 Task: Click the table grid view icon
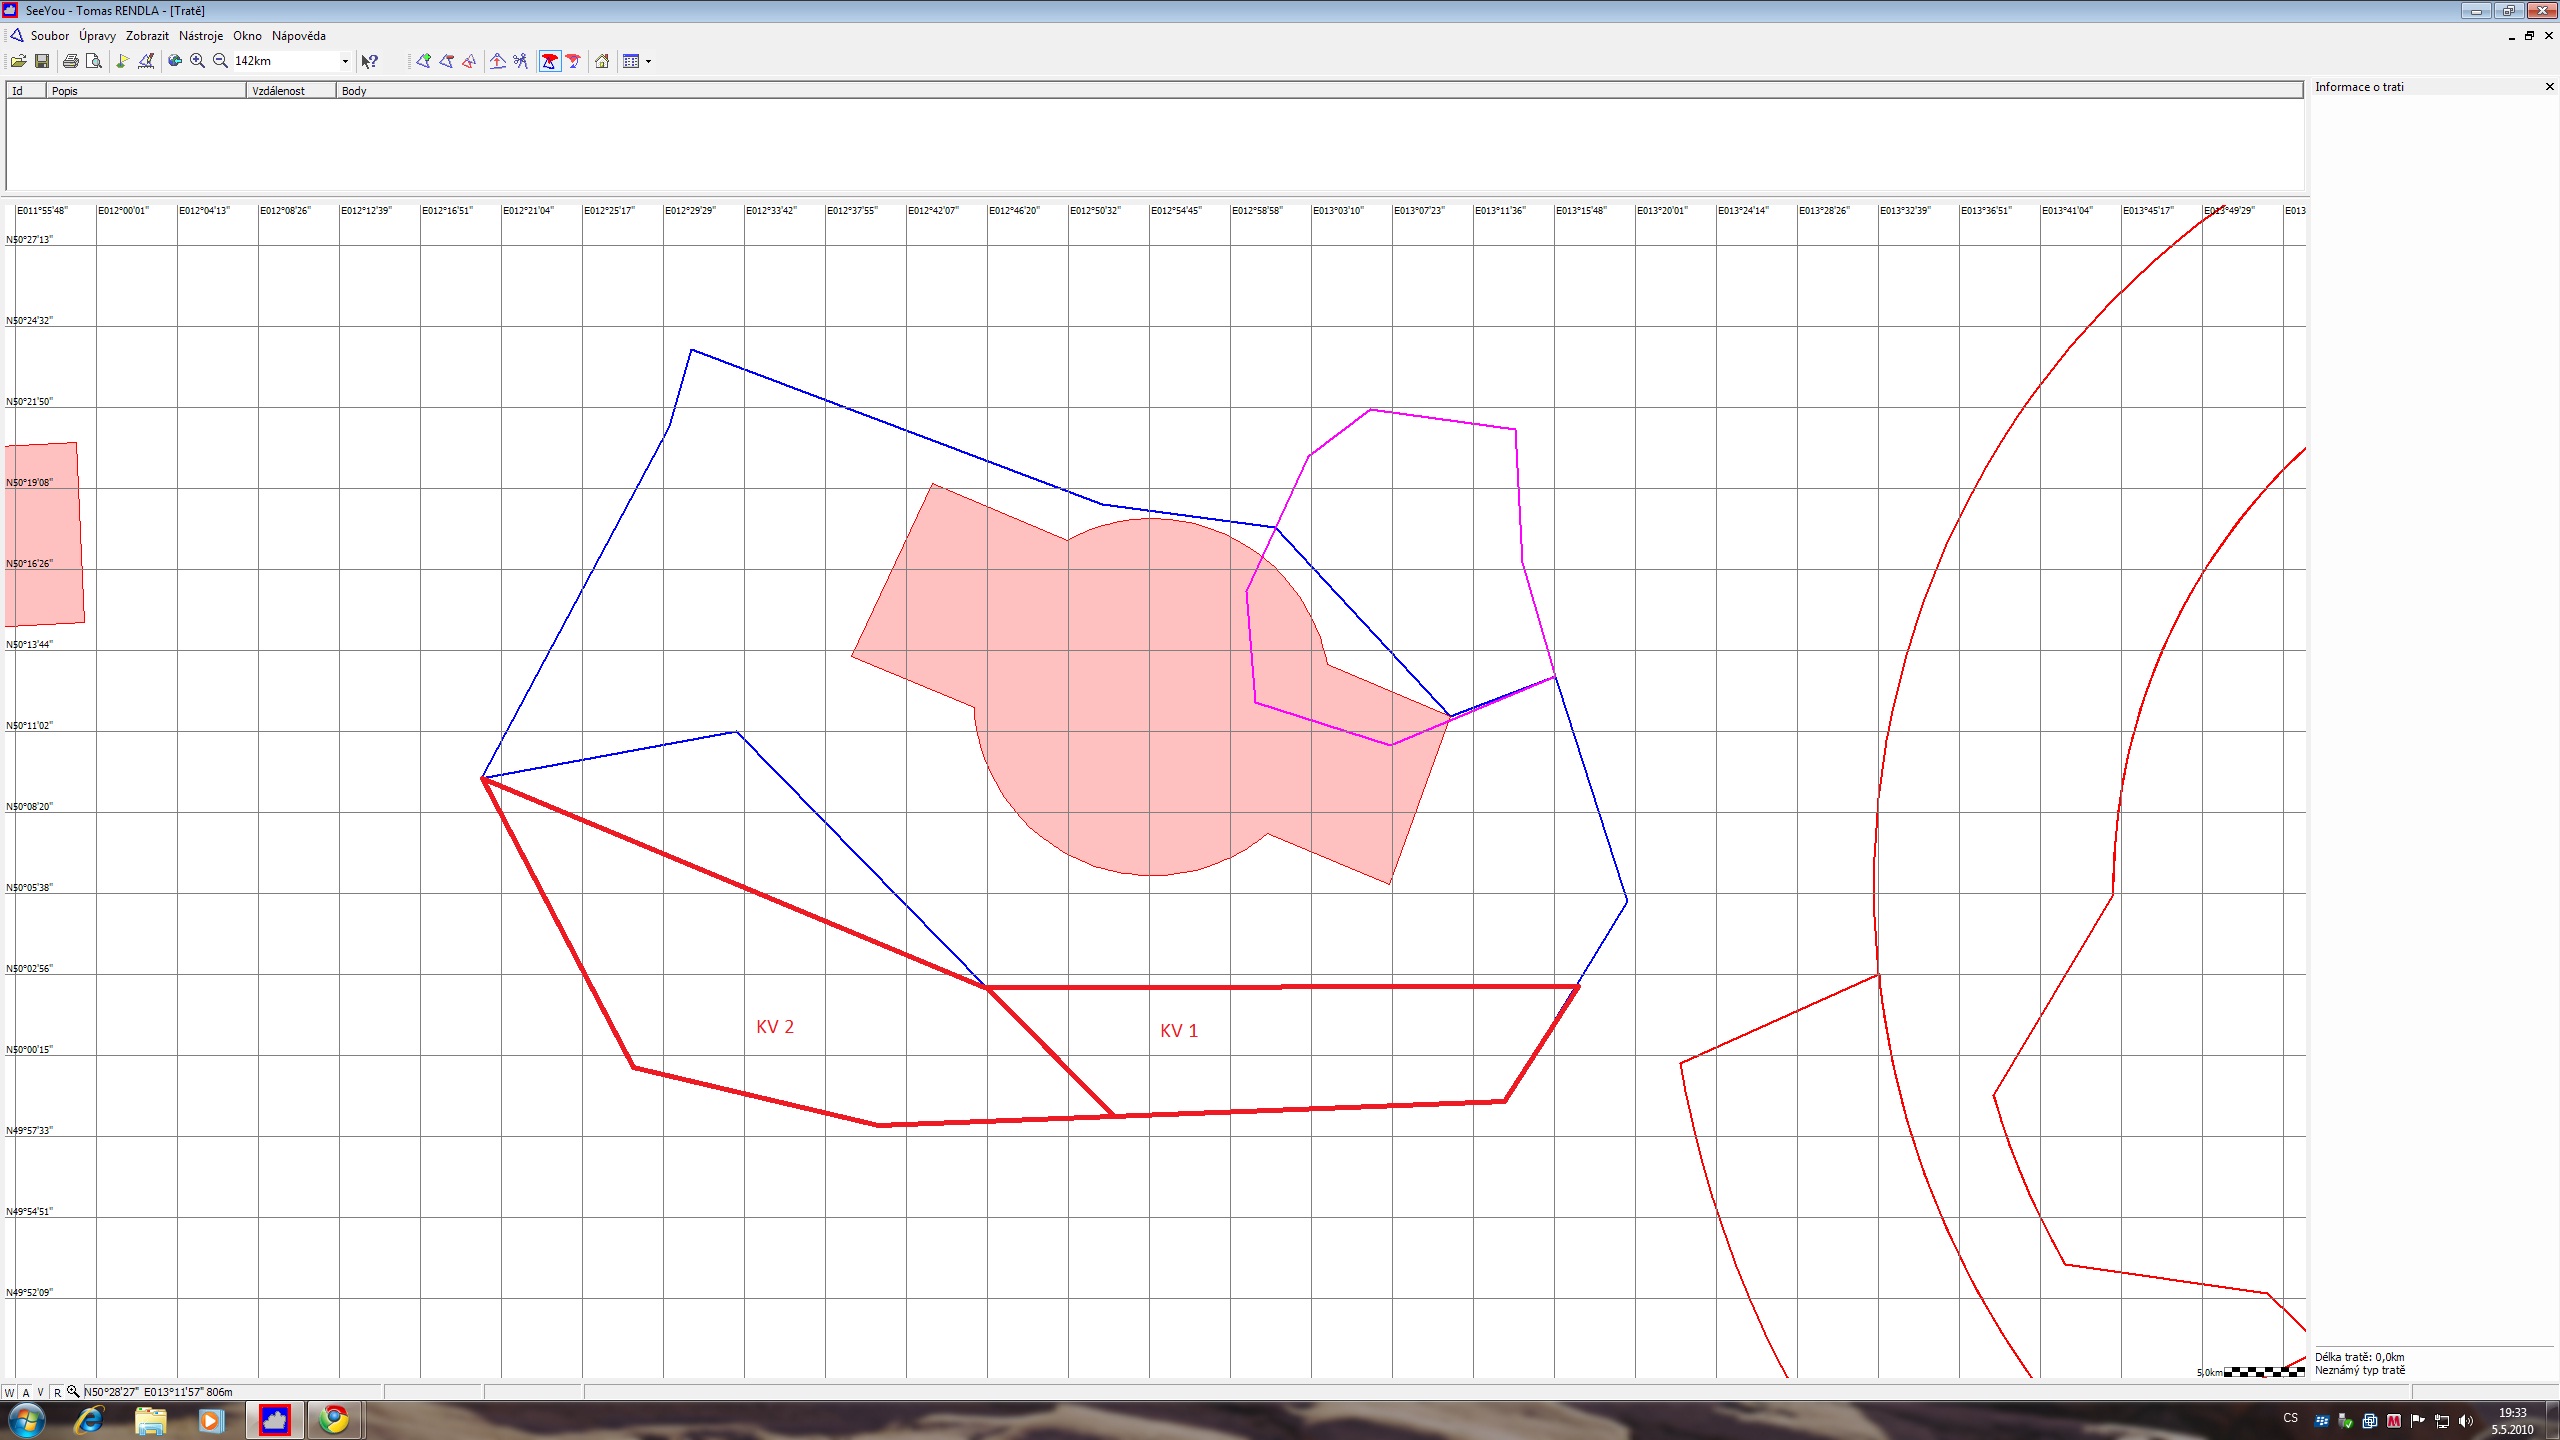[631, 61]
